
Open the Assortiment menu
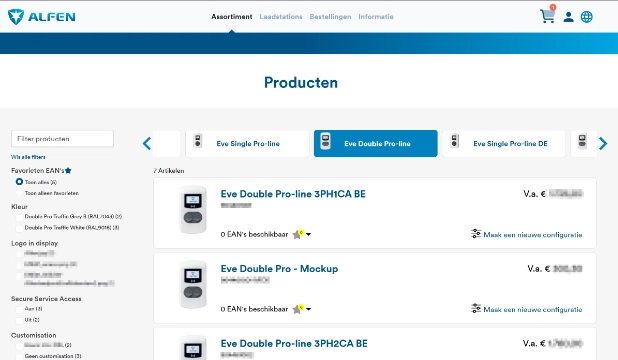[x=232, y=17]
